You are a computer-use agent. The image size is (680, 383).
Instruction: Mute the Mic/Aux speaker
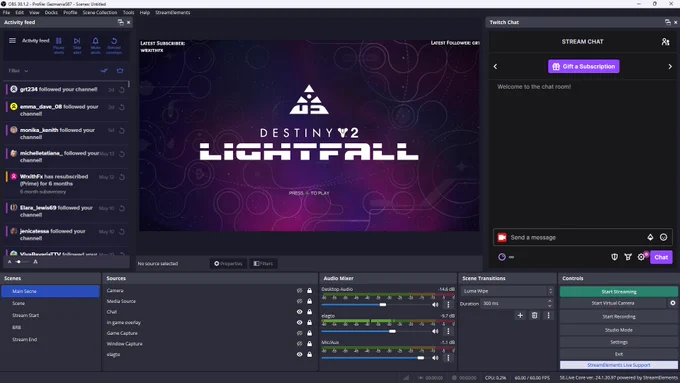pyautogui.click(x=435, y=358)
